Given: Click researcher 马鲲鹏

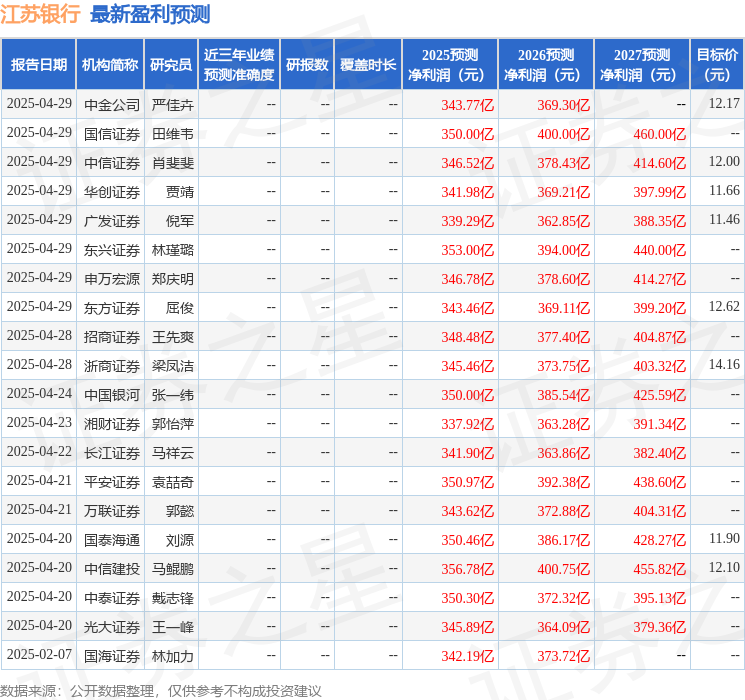Looking at the screenshot, I should pyautogui.click(x=173, y=569).
